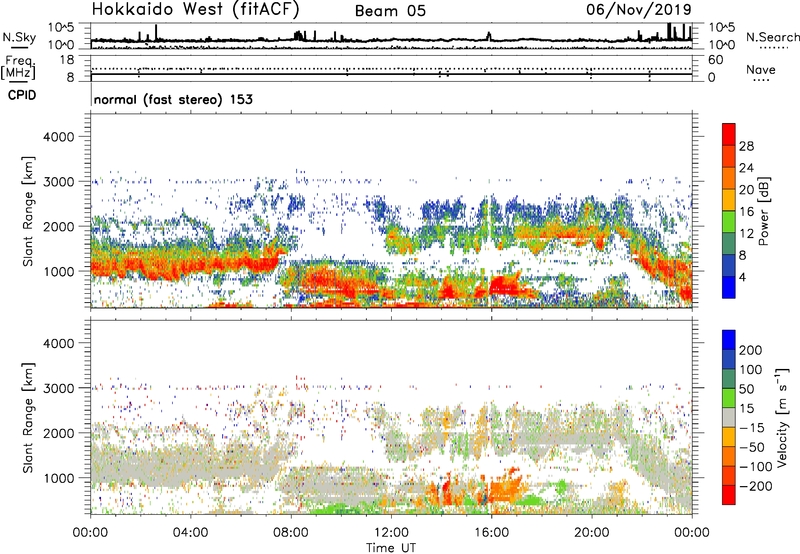
Task: Select the 'N.Sky' legend label
Action: coord(19,37)
